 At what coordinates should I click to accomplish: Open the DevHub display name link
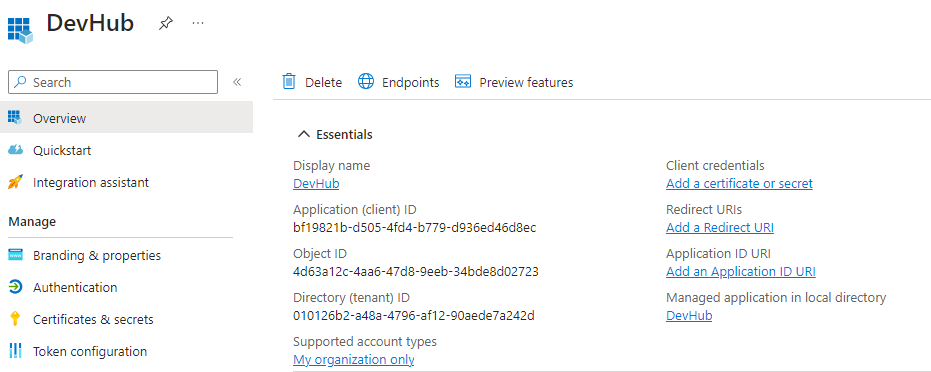point(316,184)
